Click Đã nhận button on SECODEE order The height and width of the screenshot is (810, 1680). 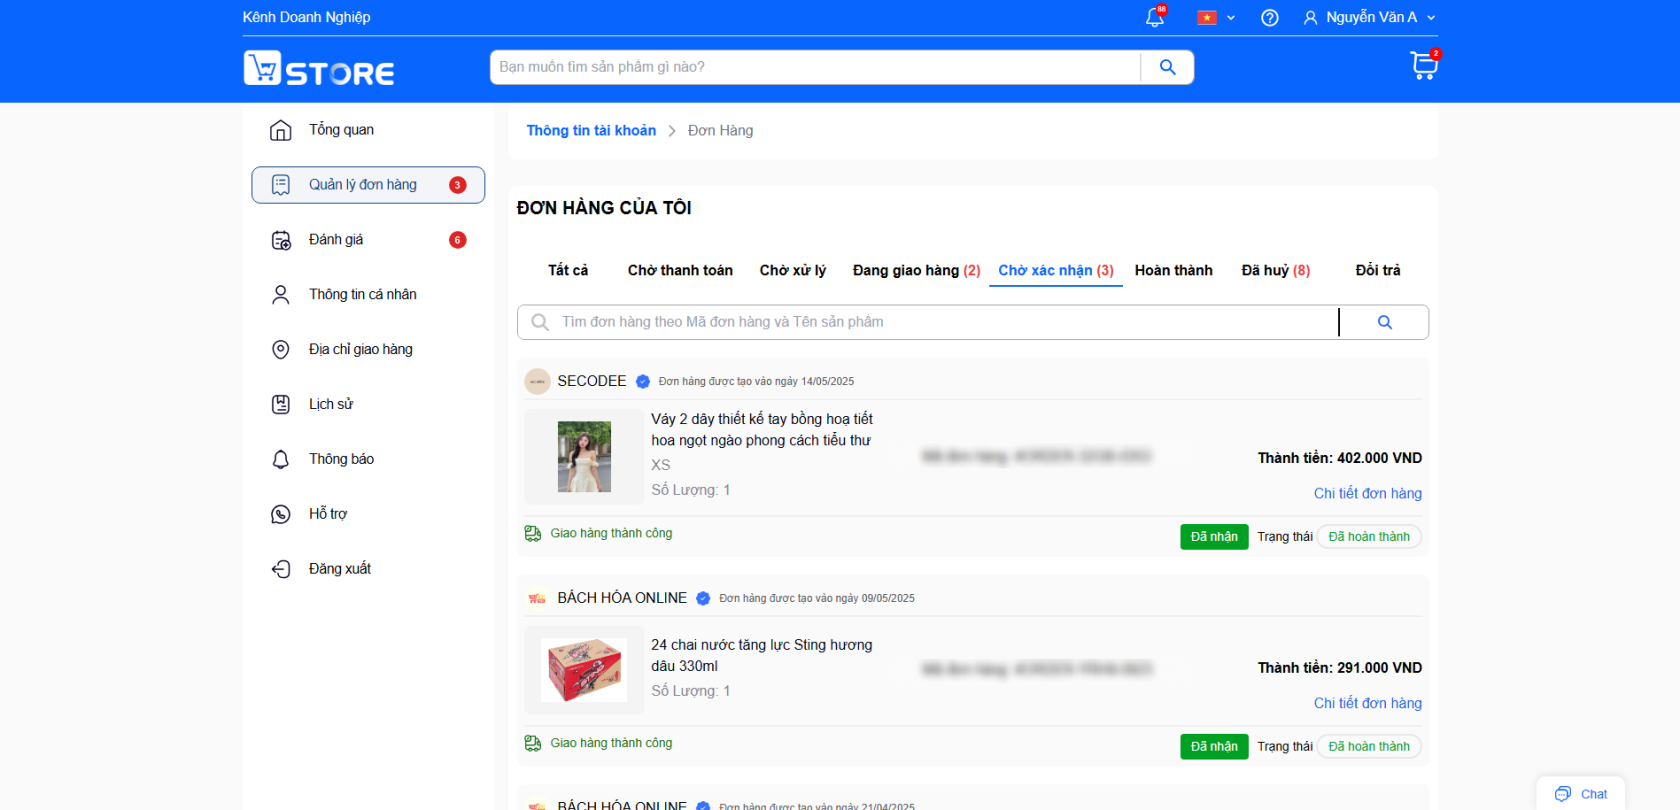[x=1214, y=537]
